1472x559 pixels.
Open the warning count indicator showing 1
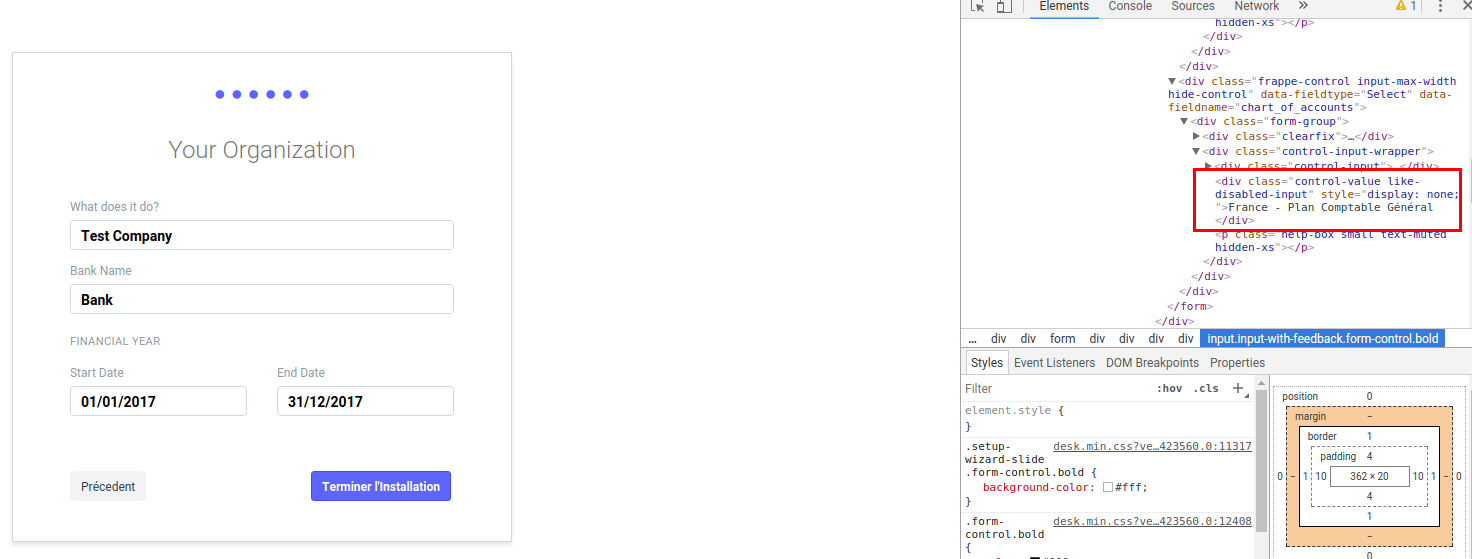(x=1406, y=6)
